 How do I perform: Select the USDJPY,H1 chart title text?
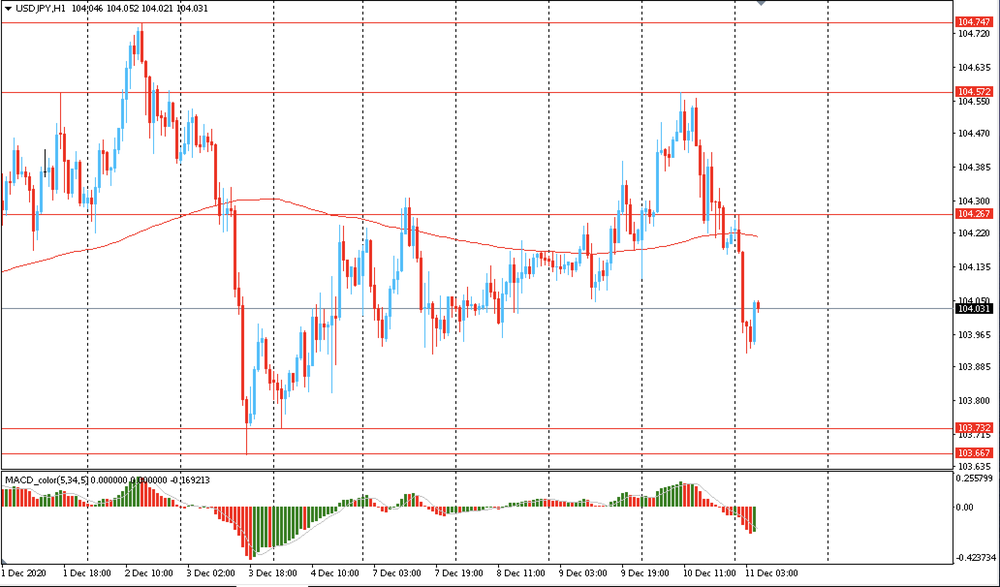[40, 9]
